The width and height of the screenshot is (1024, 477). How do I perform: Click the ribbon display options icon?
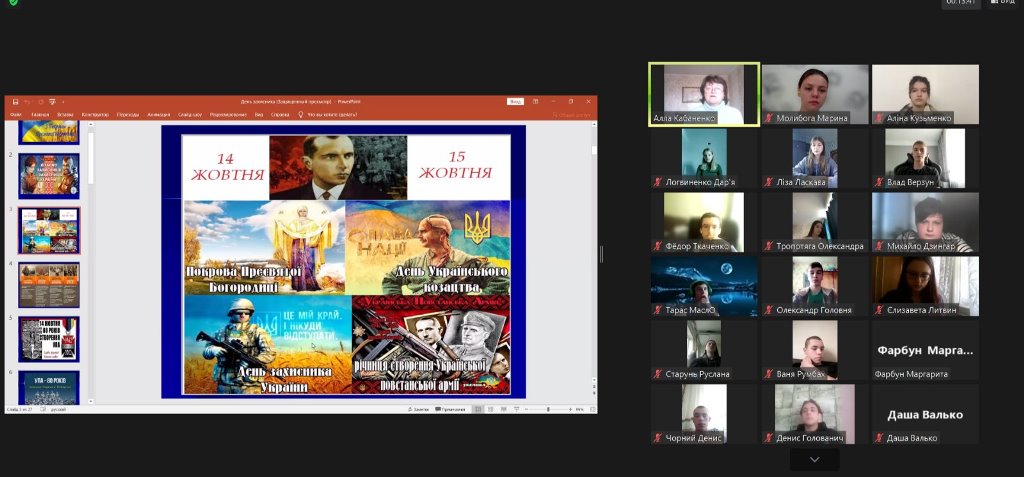click(x=536, y=101)
